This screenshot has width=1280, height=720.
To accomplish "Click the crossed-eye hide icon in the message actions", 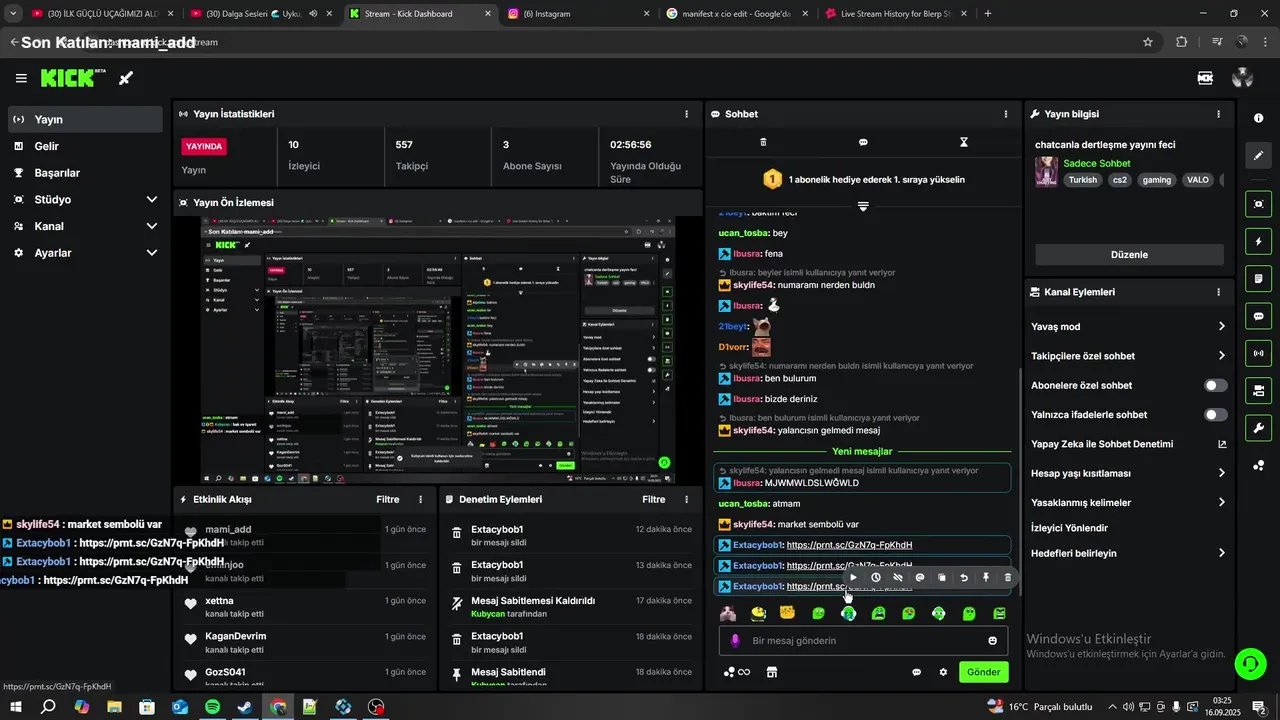I will coord(898,577).
